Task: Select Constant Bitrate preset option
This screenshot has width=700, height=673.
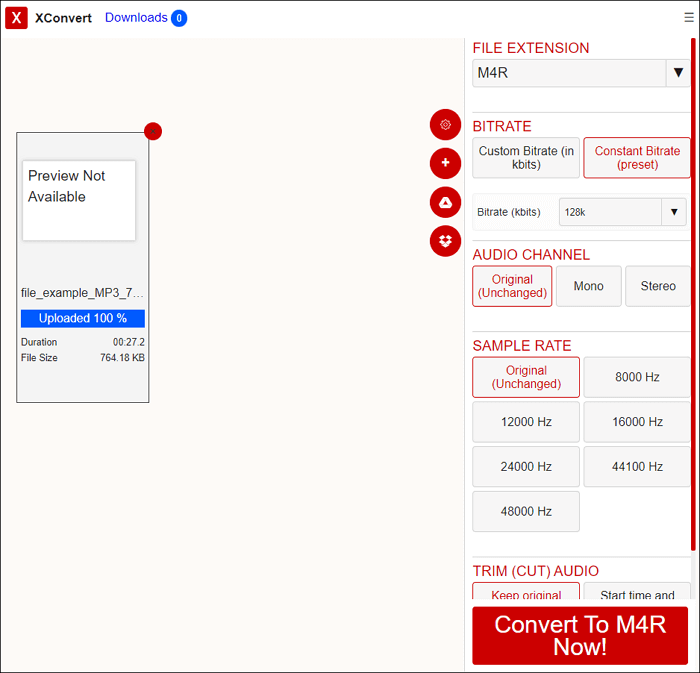Action: pos(637,158)
